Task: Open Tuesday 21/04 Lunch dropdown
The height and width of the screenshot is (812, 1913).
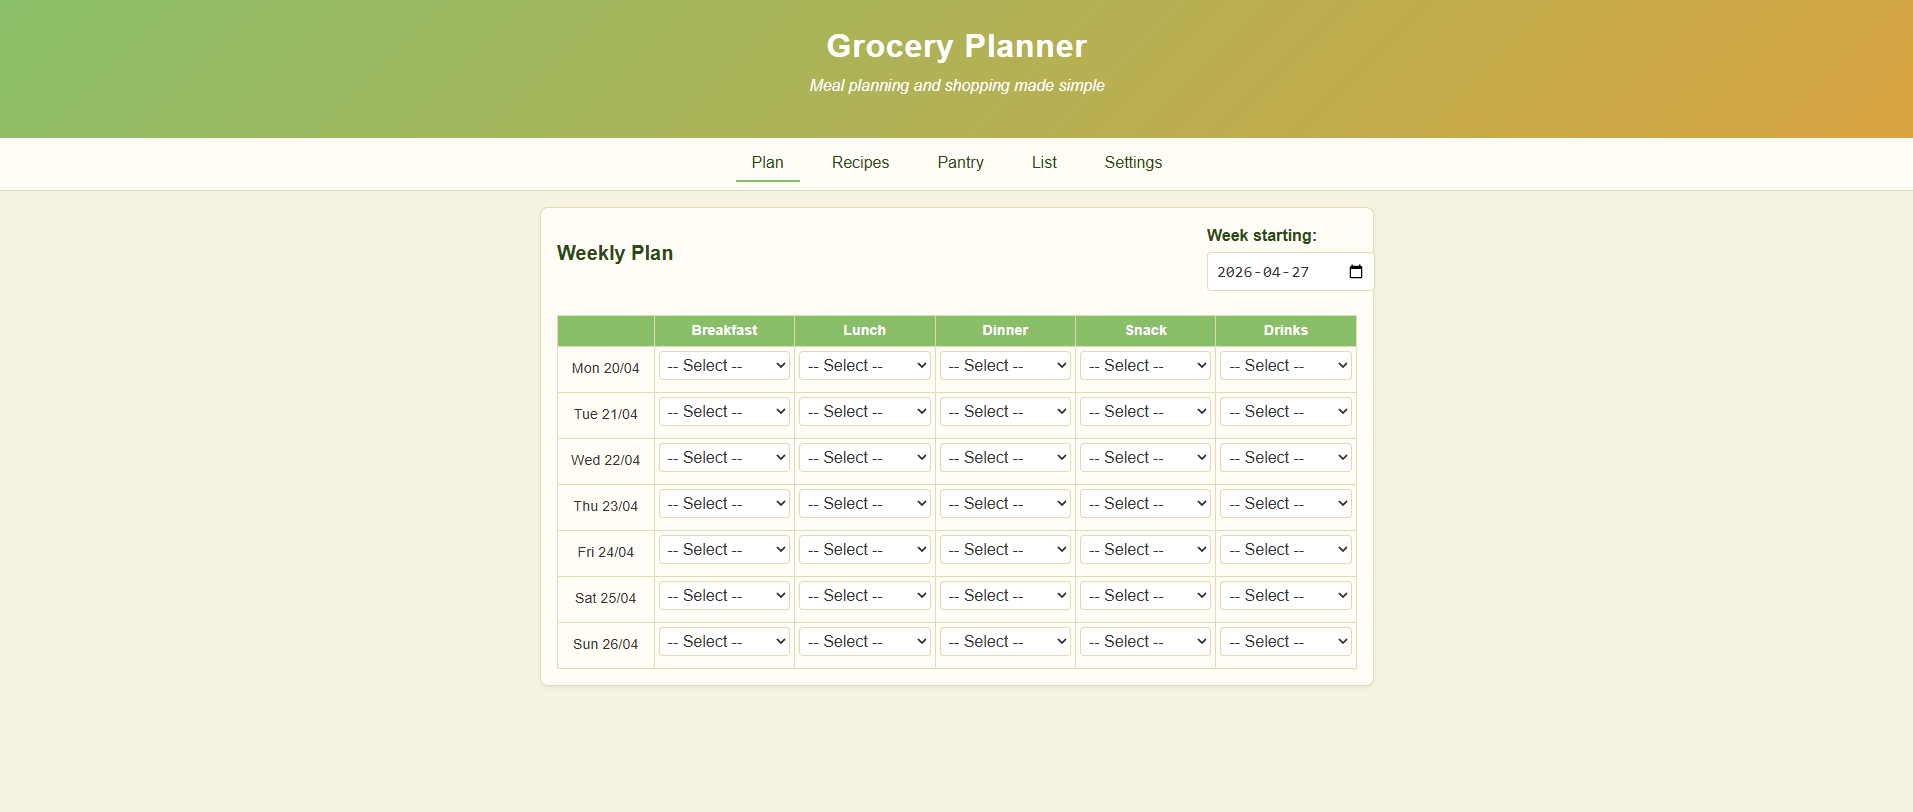Action: 865,412
